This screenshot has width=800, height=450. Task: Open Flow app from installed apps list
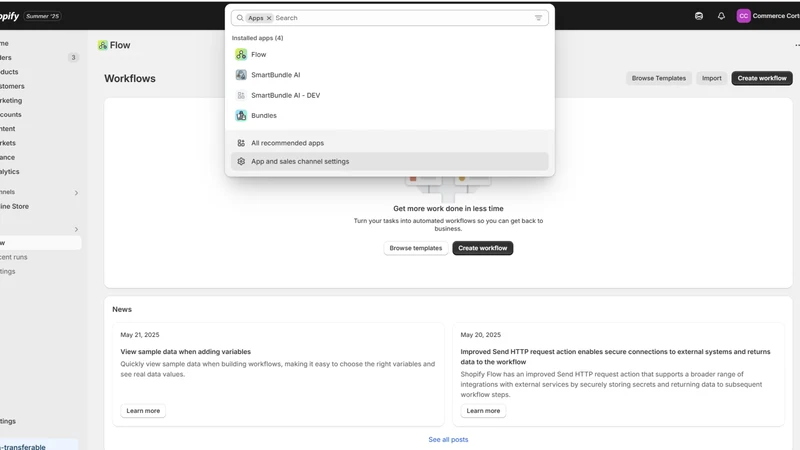389,54
